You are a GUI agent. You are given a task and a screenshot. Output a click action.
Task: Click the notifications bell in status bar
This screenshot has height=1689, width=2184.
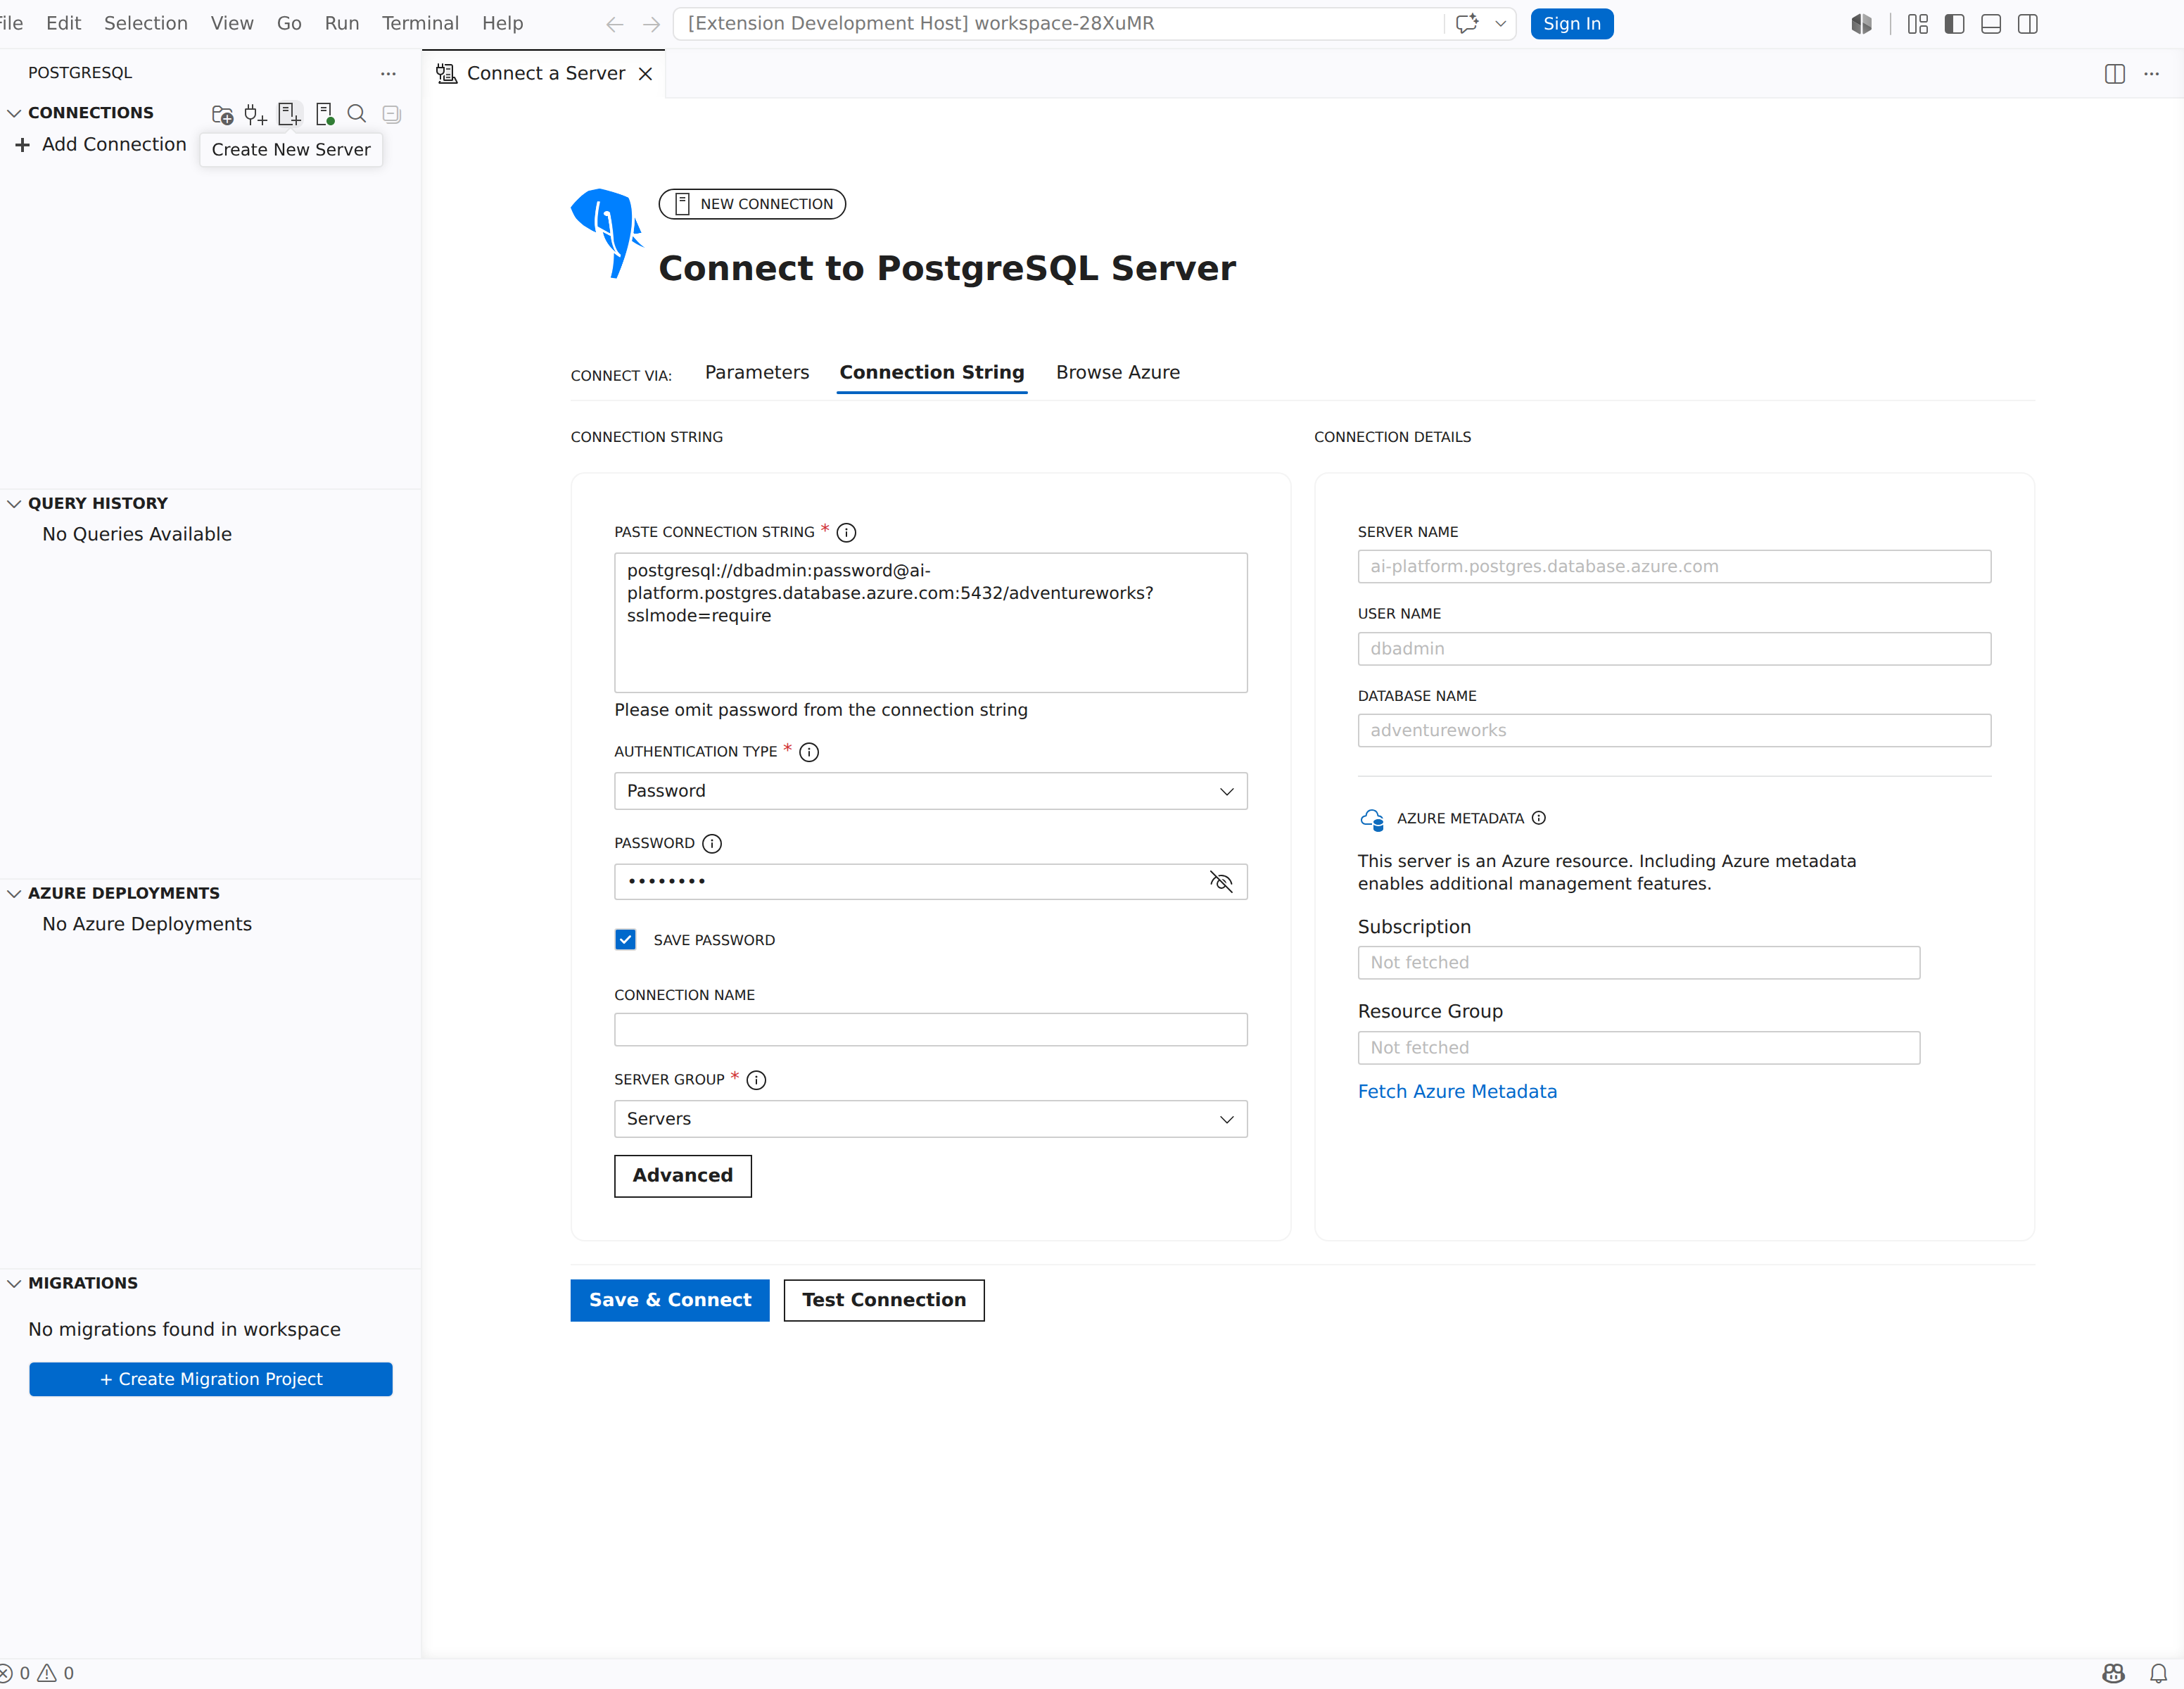(x=2159, y=1673)
